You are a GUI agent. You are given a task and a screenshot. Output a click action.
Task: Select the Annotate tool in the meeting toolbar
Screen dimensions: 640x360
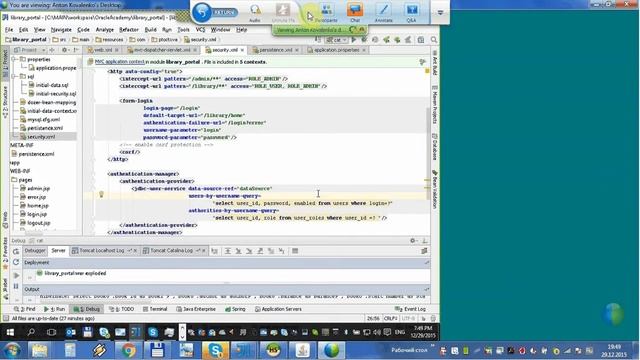click(x=383, y=13)
